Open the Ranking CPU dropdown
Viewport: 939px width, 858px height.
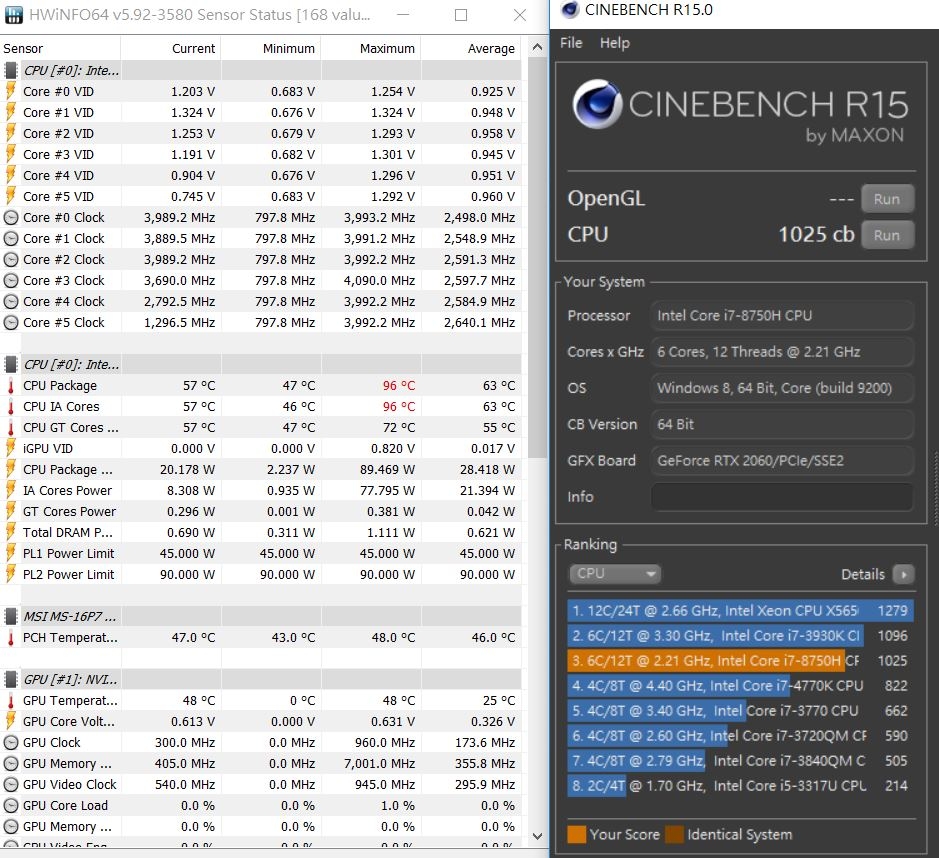pyautogui.click(x=615, y=574)
